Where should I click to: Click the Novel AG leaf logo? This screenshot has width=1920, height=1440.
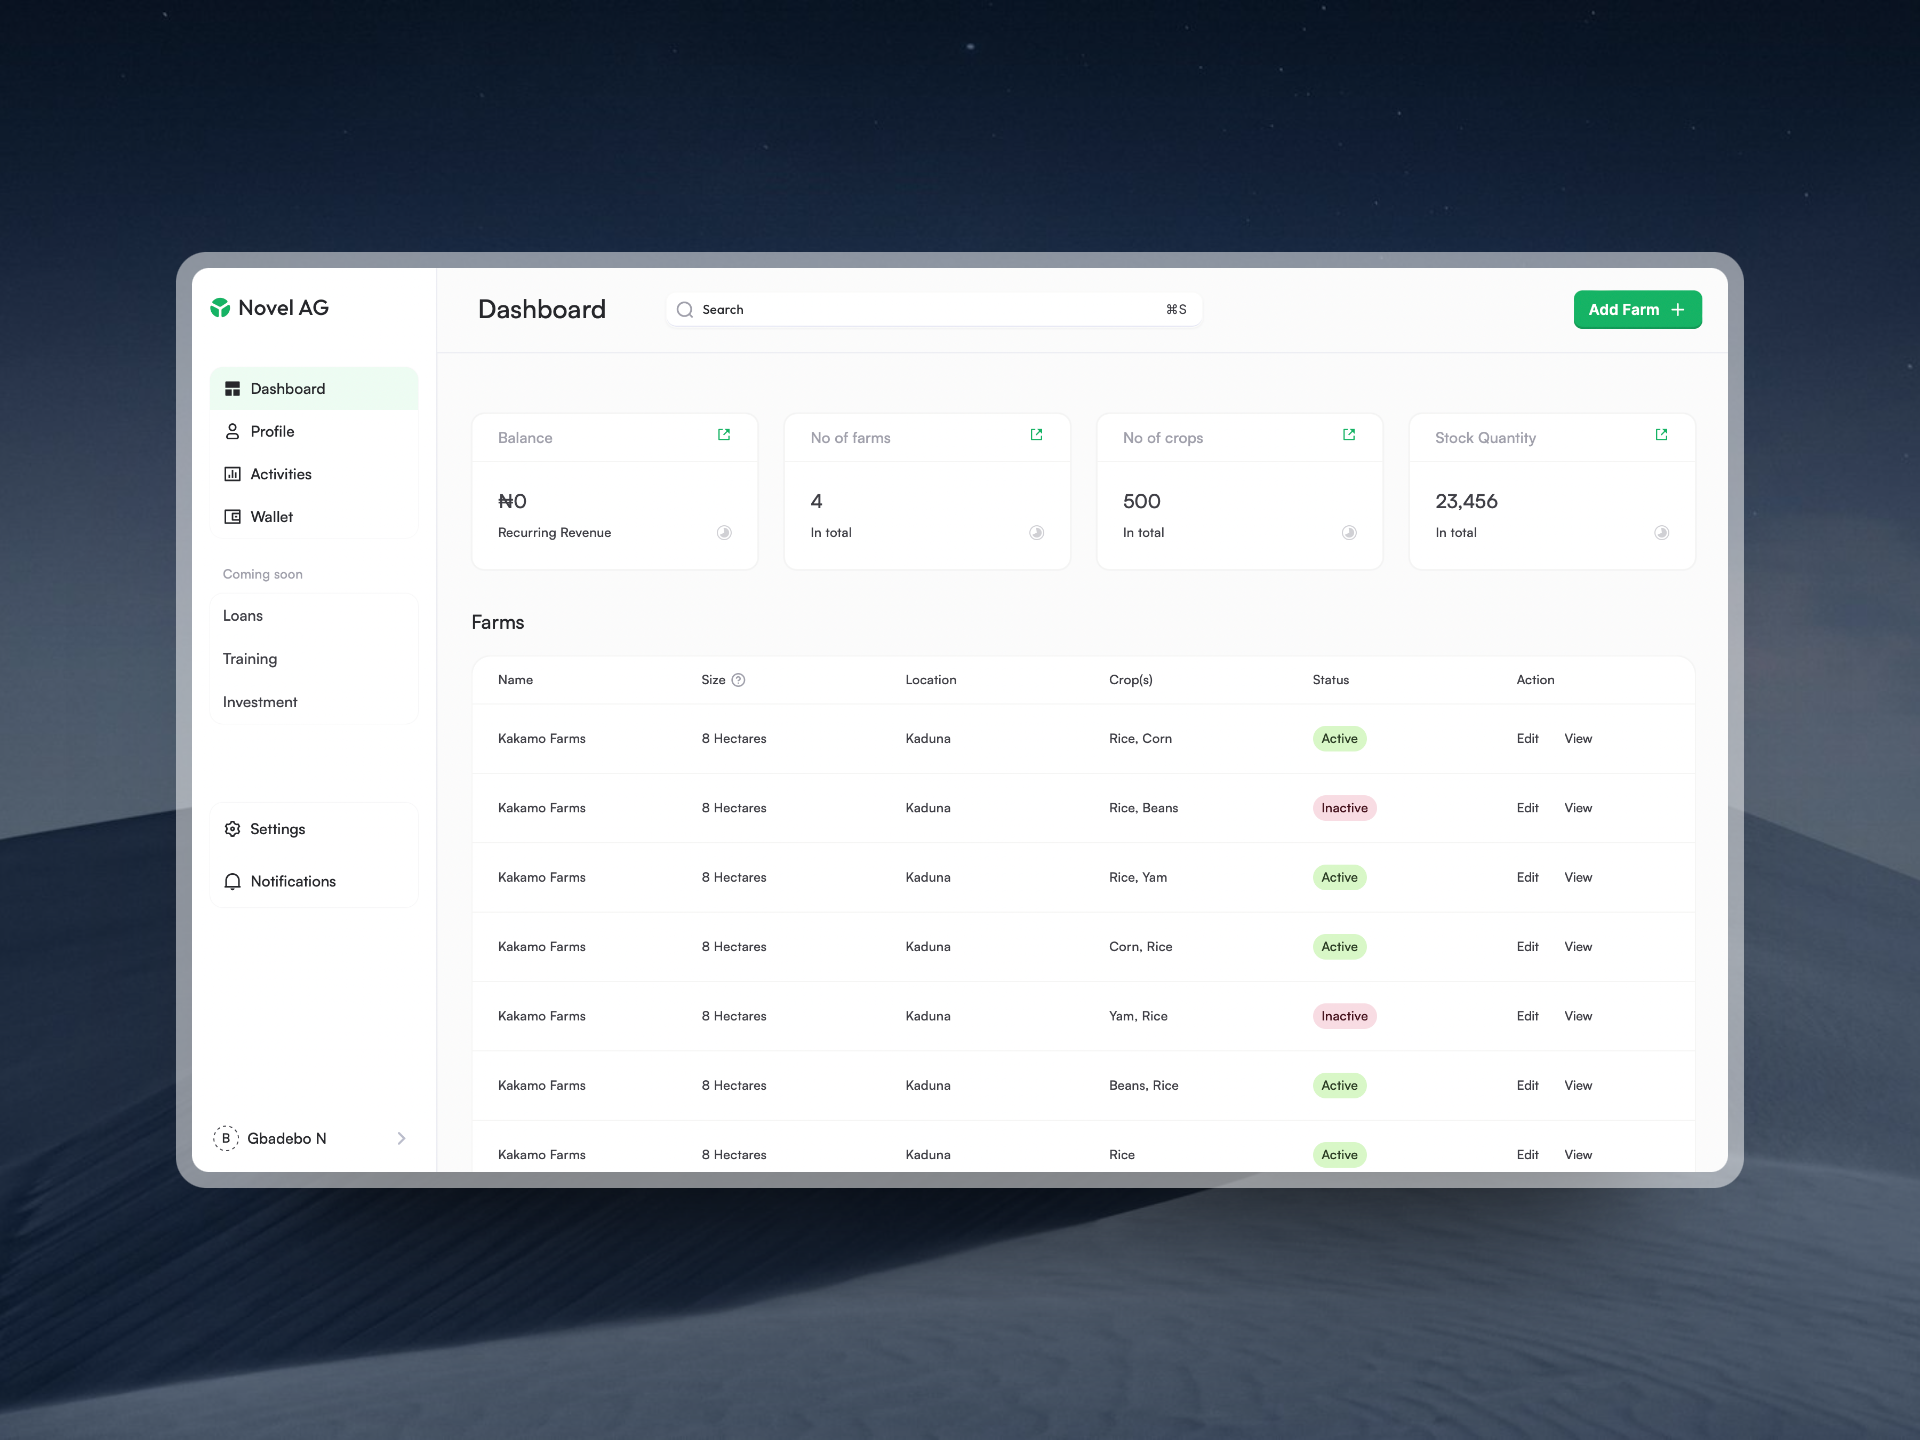click(220, 308)
